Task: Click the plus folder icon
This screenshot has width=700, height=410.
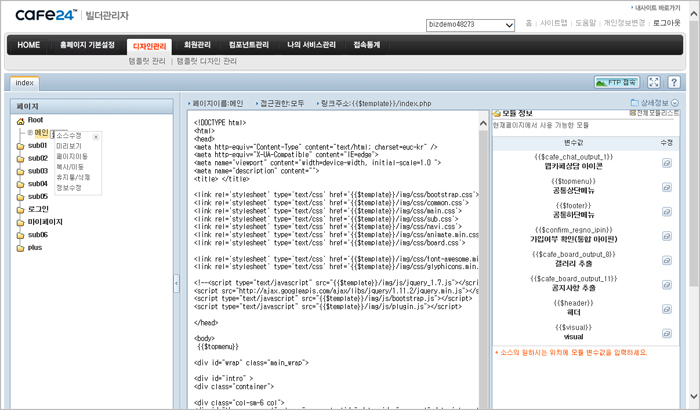Action: [x=20, y=248]
